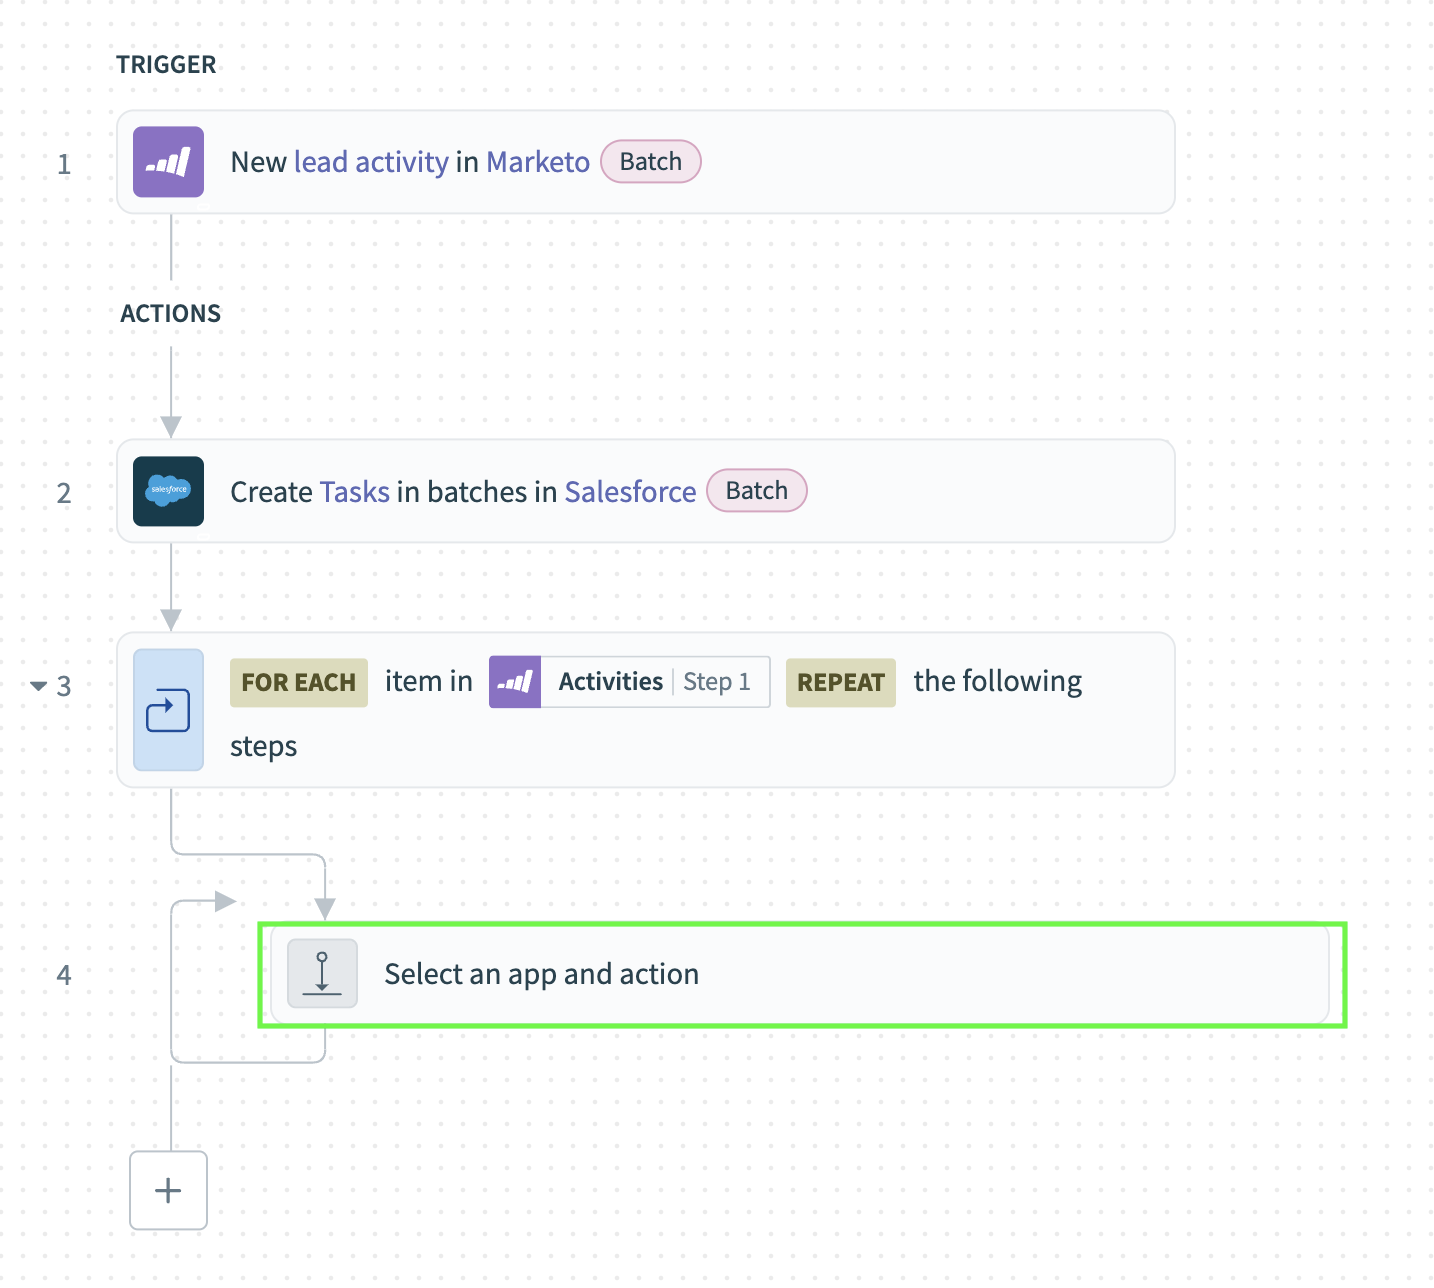This screenshot has width=1434, height=1288.
Task: Click the Batch badge on the Salesforce step
Action: 756,491
